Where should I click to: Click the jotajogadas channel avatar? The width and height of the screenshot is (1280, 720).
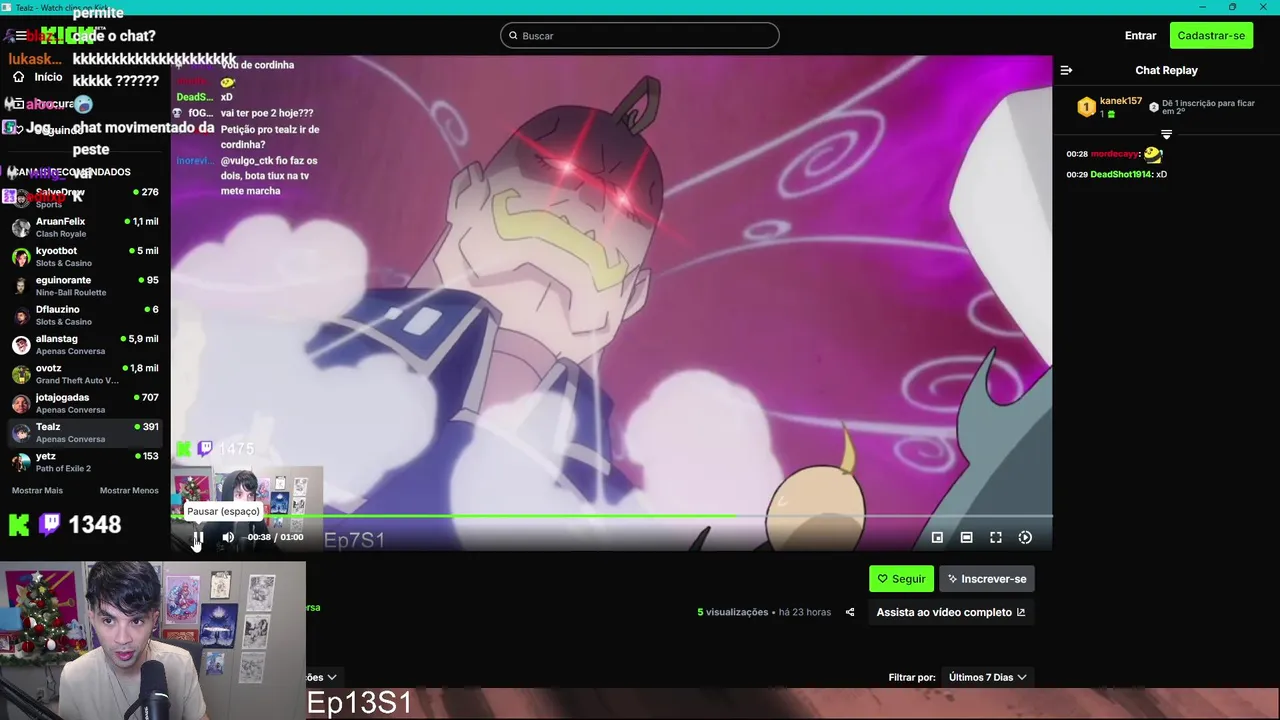coord(21,403)
